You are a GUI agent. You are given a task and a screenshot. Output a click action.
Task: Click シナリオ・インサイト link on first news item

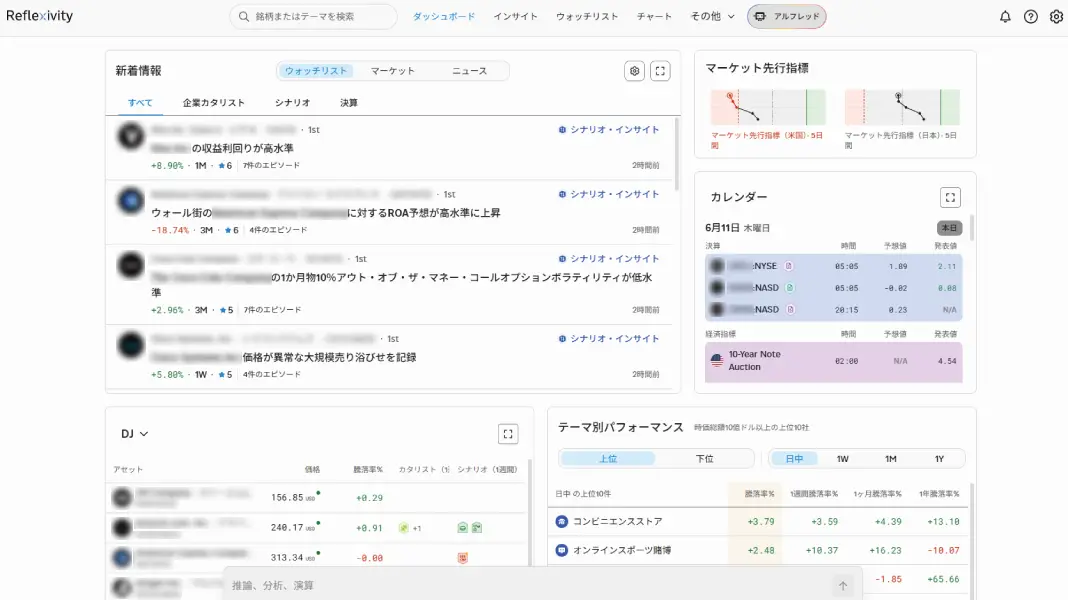609,129
